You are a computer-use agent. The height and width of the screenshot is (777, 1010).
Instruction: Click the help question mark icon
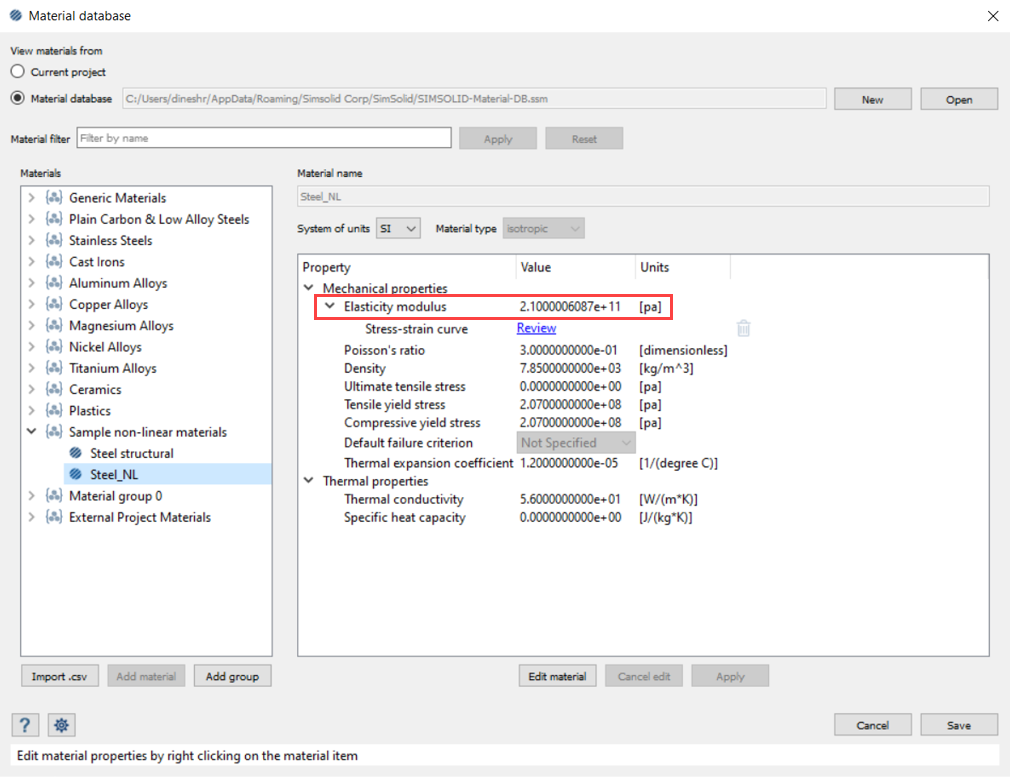(x=25, y=725)
